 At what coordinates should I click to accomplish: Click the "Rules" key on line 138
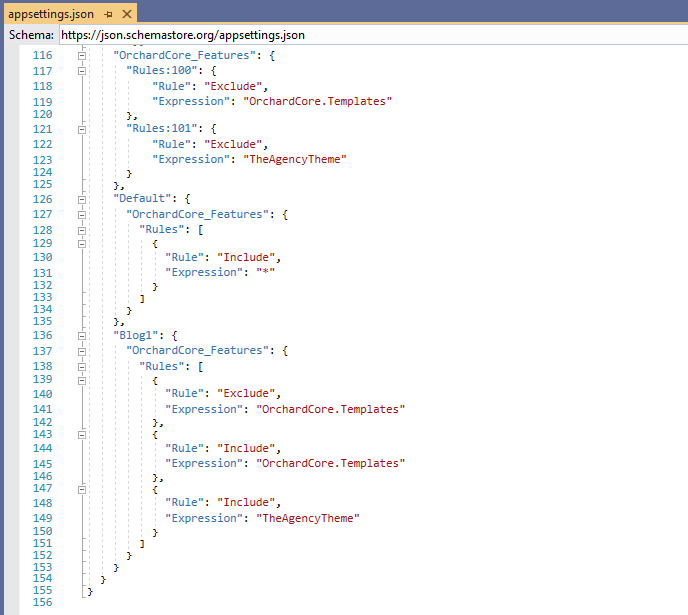[x=162, y=366]
